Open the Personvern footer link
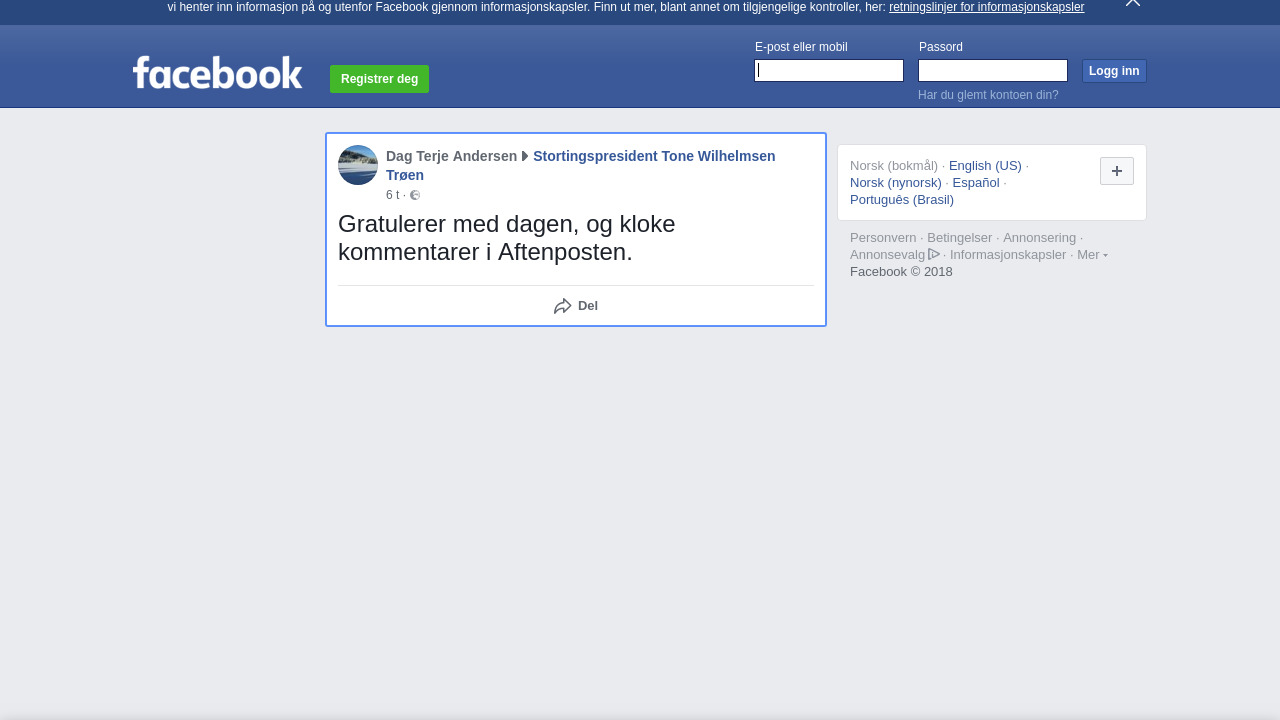Image resolution: width=1280 pixels, height=720 pixels. [883, 238]
